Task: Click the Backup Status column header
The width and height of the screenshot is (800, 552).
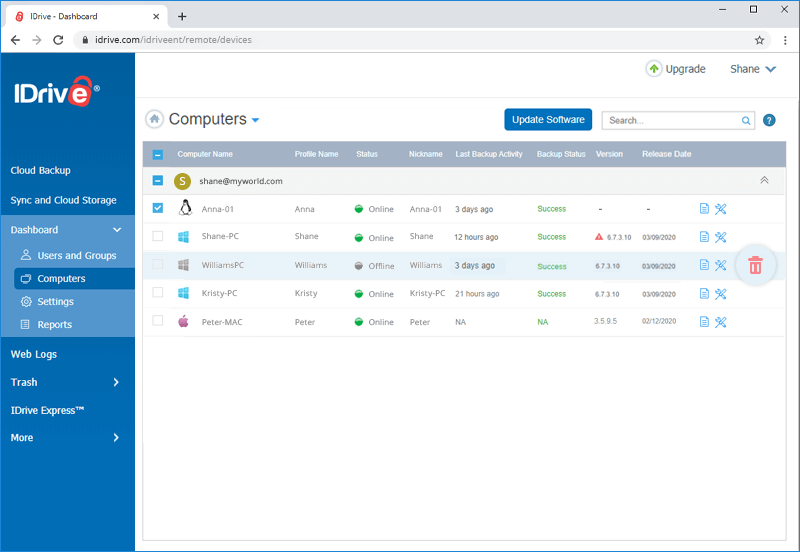Action: click(561, 154)
